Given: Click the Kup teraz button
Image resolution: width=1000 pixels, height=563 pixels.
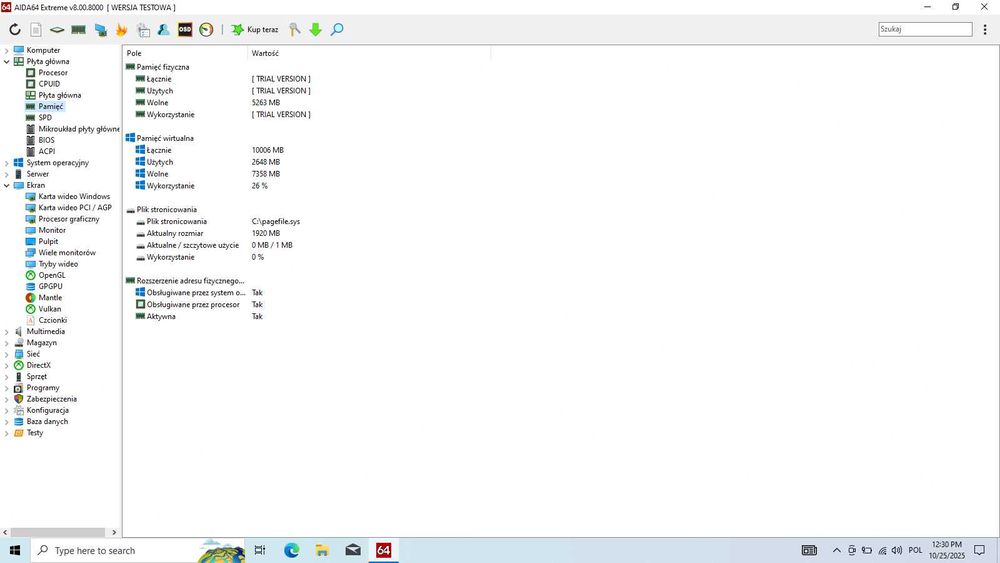Looking at the screenshot, I should tap(254, 29).
